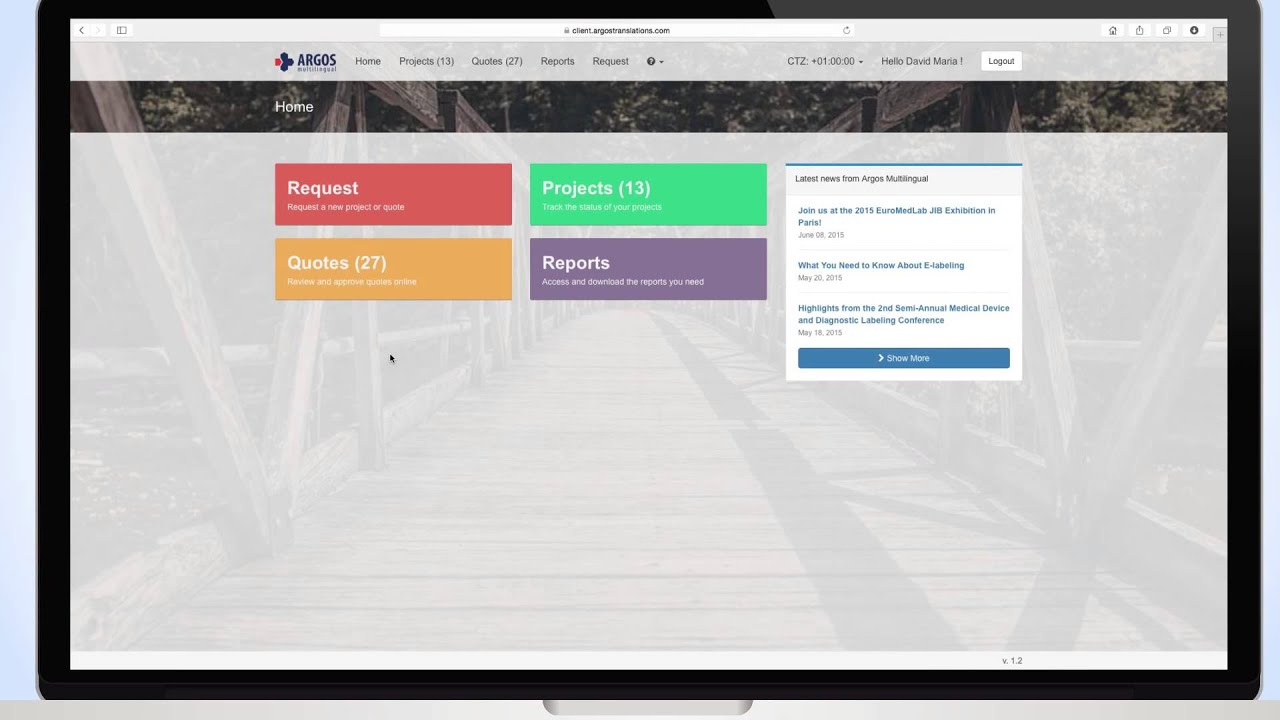This screenshot has height=720, width=1280.
Task: Open the green Projects (13) tile
Action: coord(648,195)
